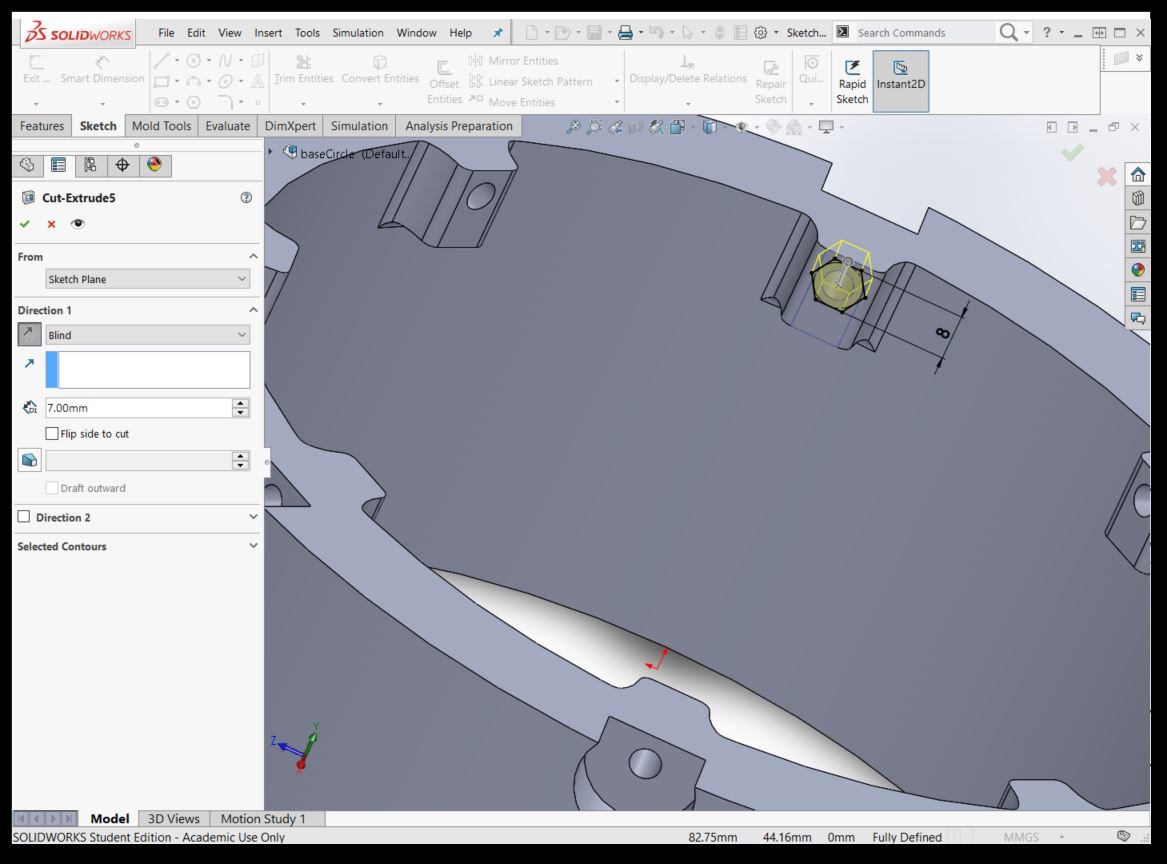
Task: Open the DisplayManager color ball tab
Action: [x=153, y=165]
